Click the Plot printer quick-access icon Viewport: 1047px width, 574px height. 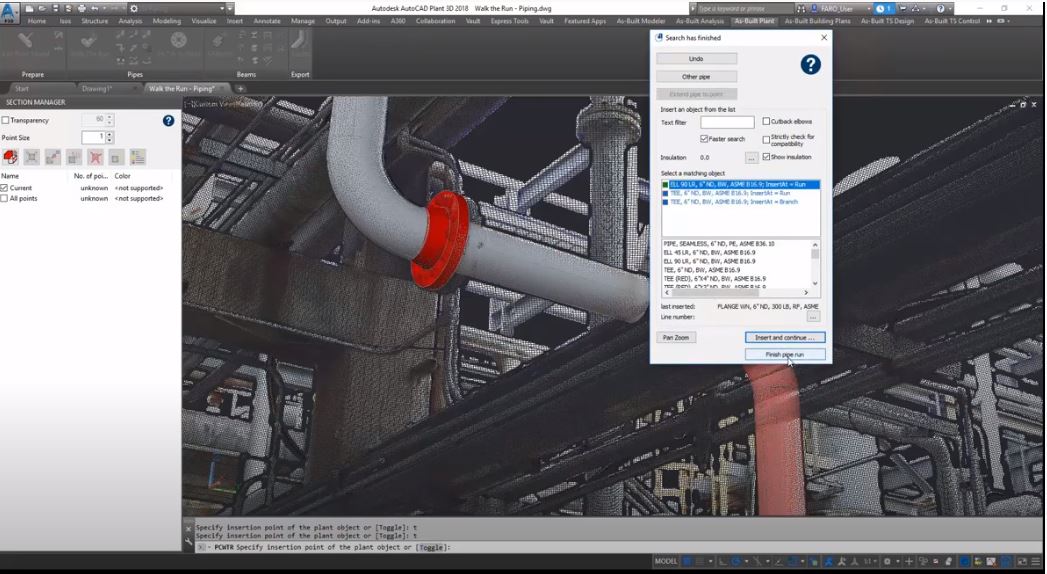(x=81, y=9)
